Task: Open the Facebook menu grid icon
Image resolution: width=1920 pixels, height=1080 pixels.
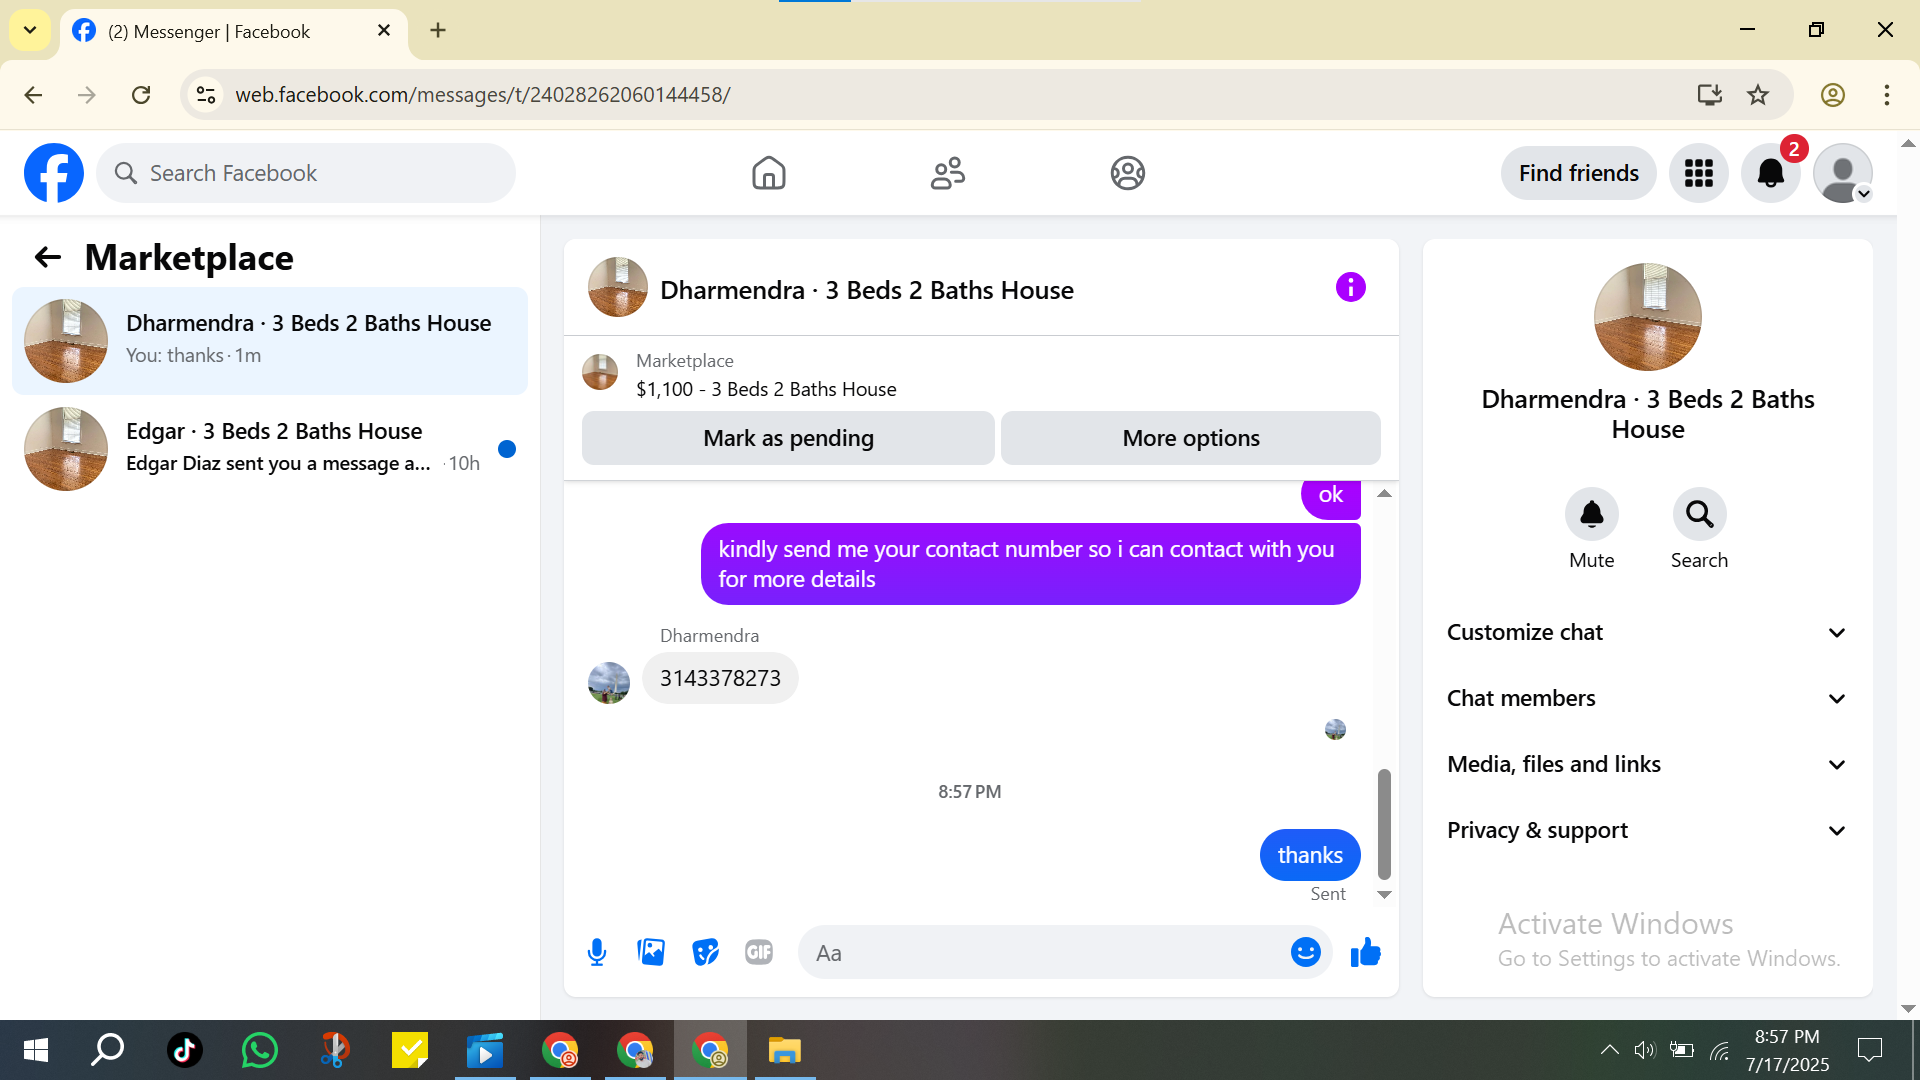Action: pos(1698,173)
